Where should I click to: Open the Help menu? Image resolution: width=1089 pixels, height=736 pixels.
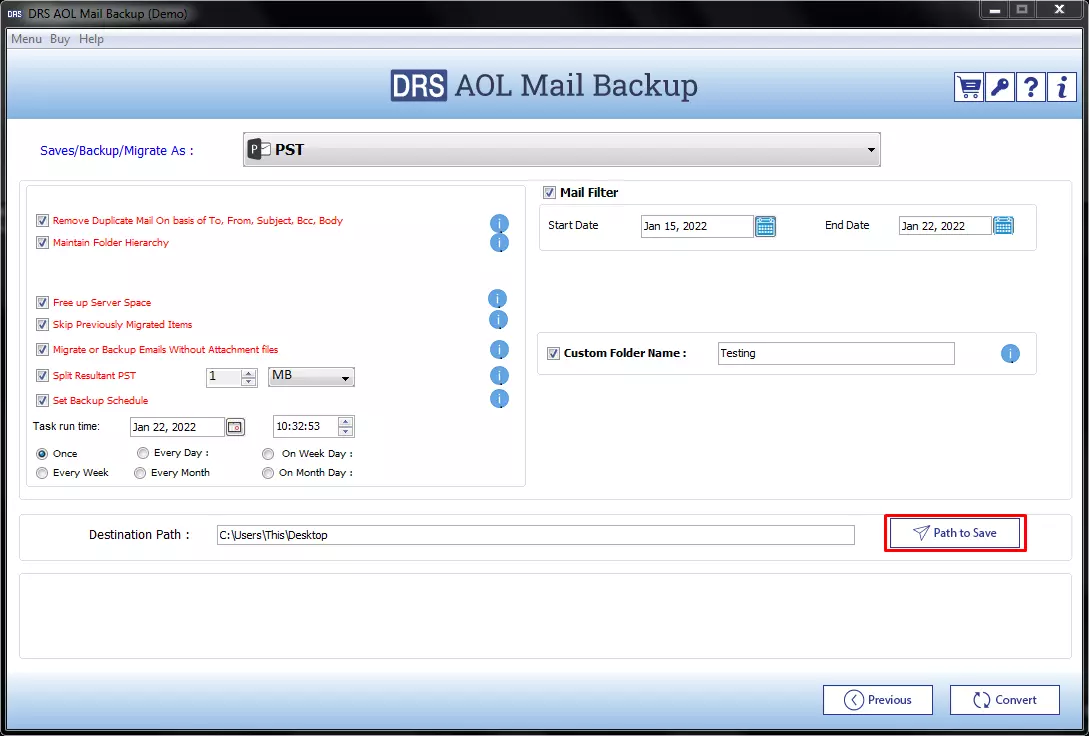tap(91, 39)
